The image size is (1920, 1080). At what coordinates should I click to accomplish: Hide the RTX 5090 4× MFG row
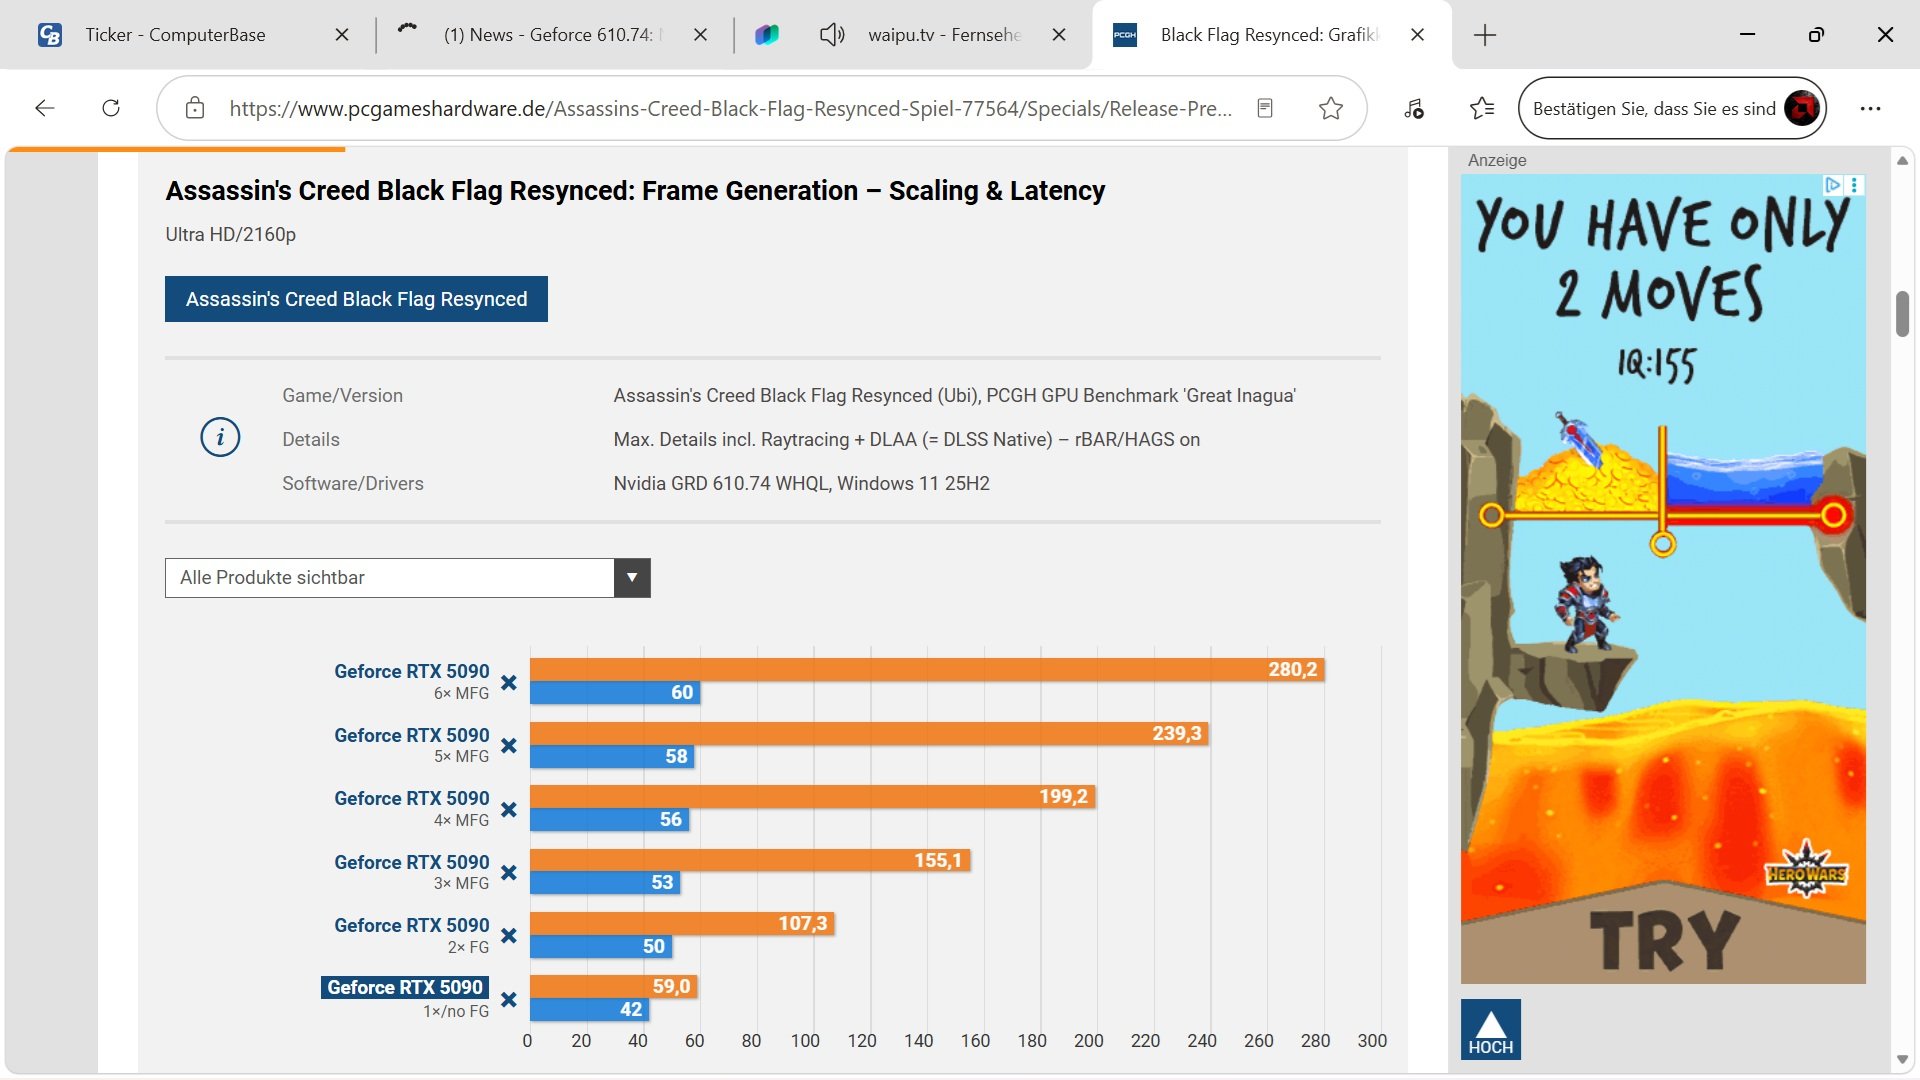pos(509,810)
